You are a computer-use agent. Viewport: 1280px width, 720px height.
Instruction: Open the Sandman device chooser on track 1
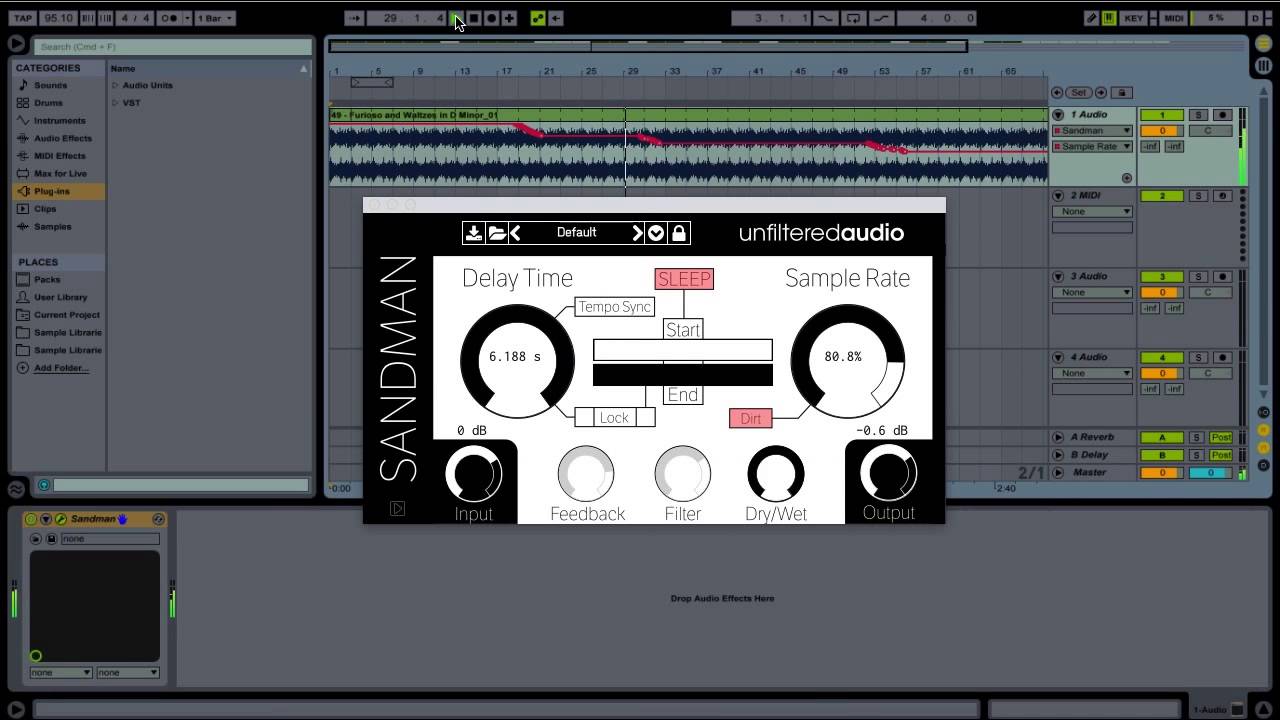1092,131
